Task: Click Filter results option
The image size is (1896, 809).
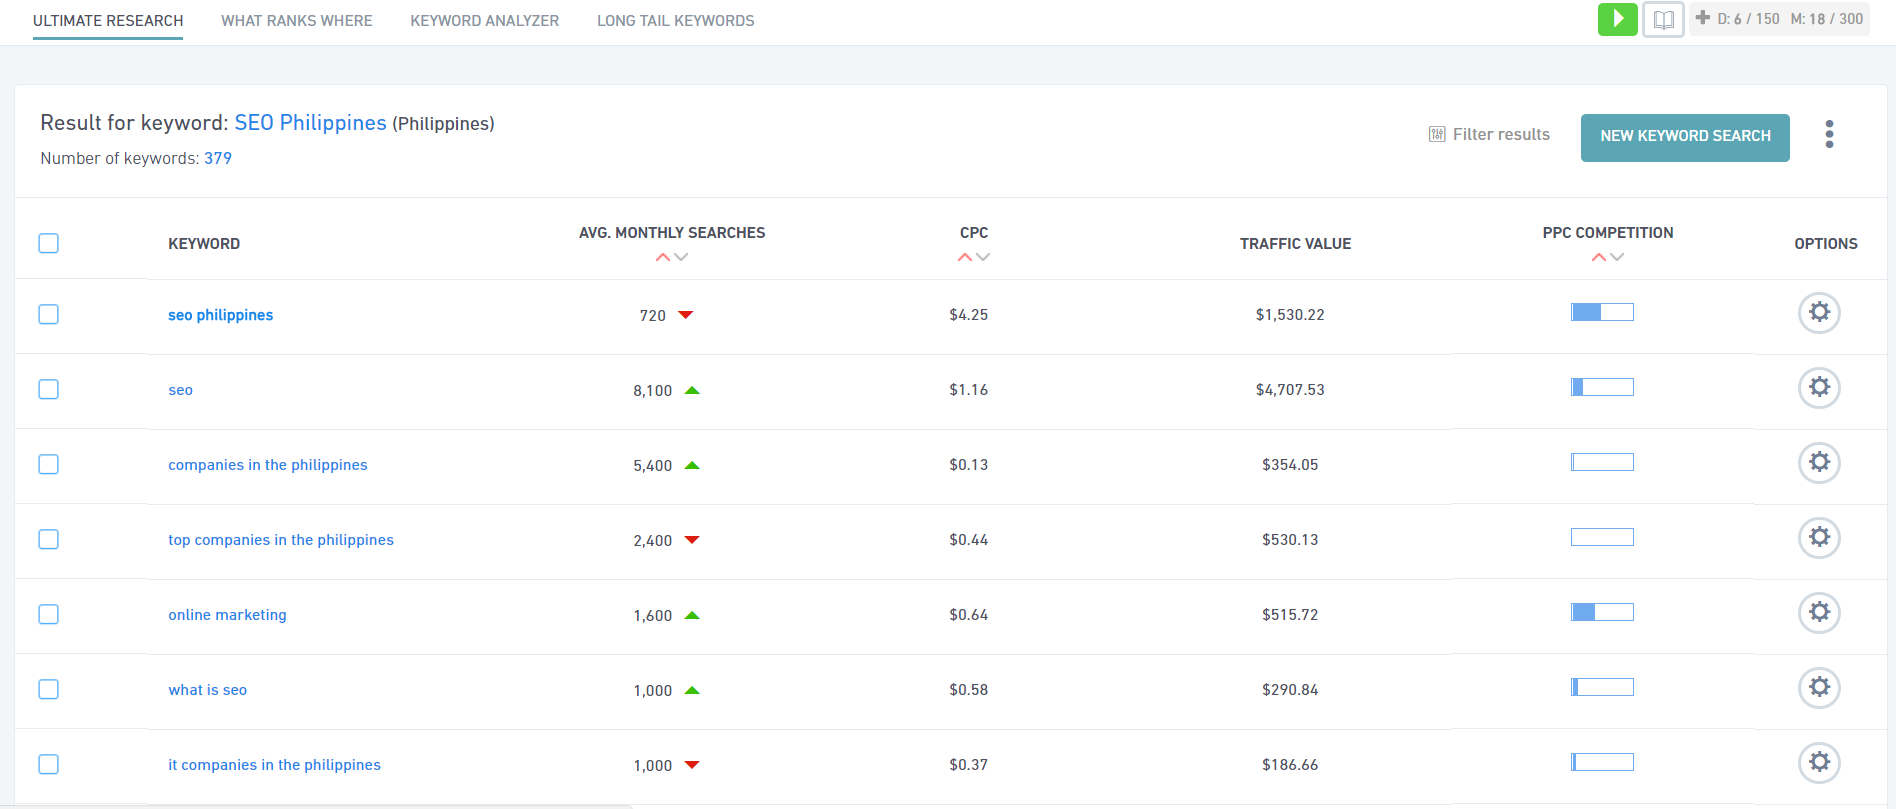Action: 1489,135
